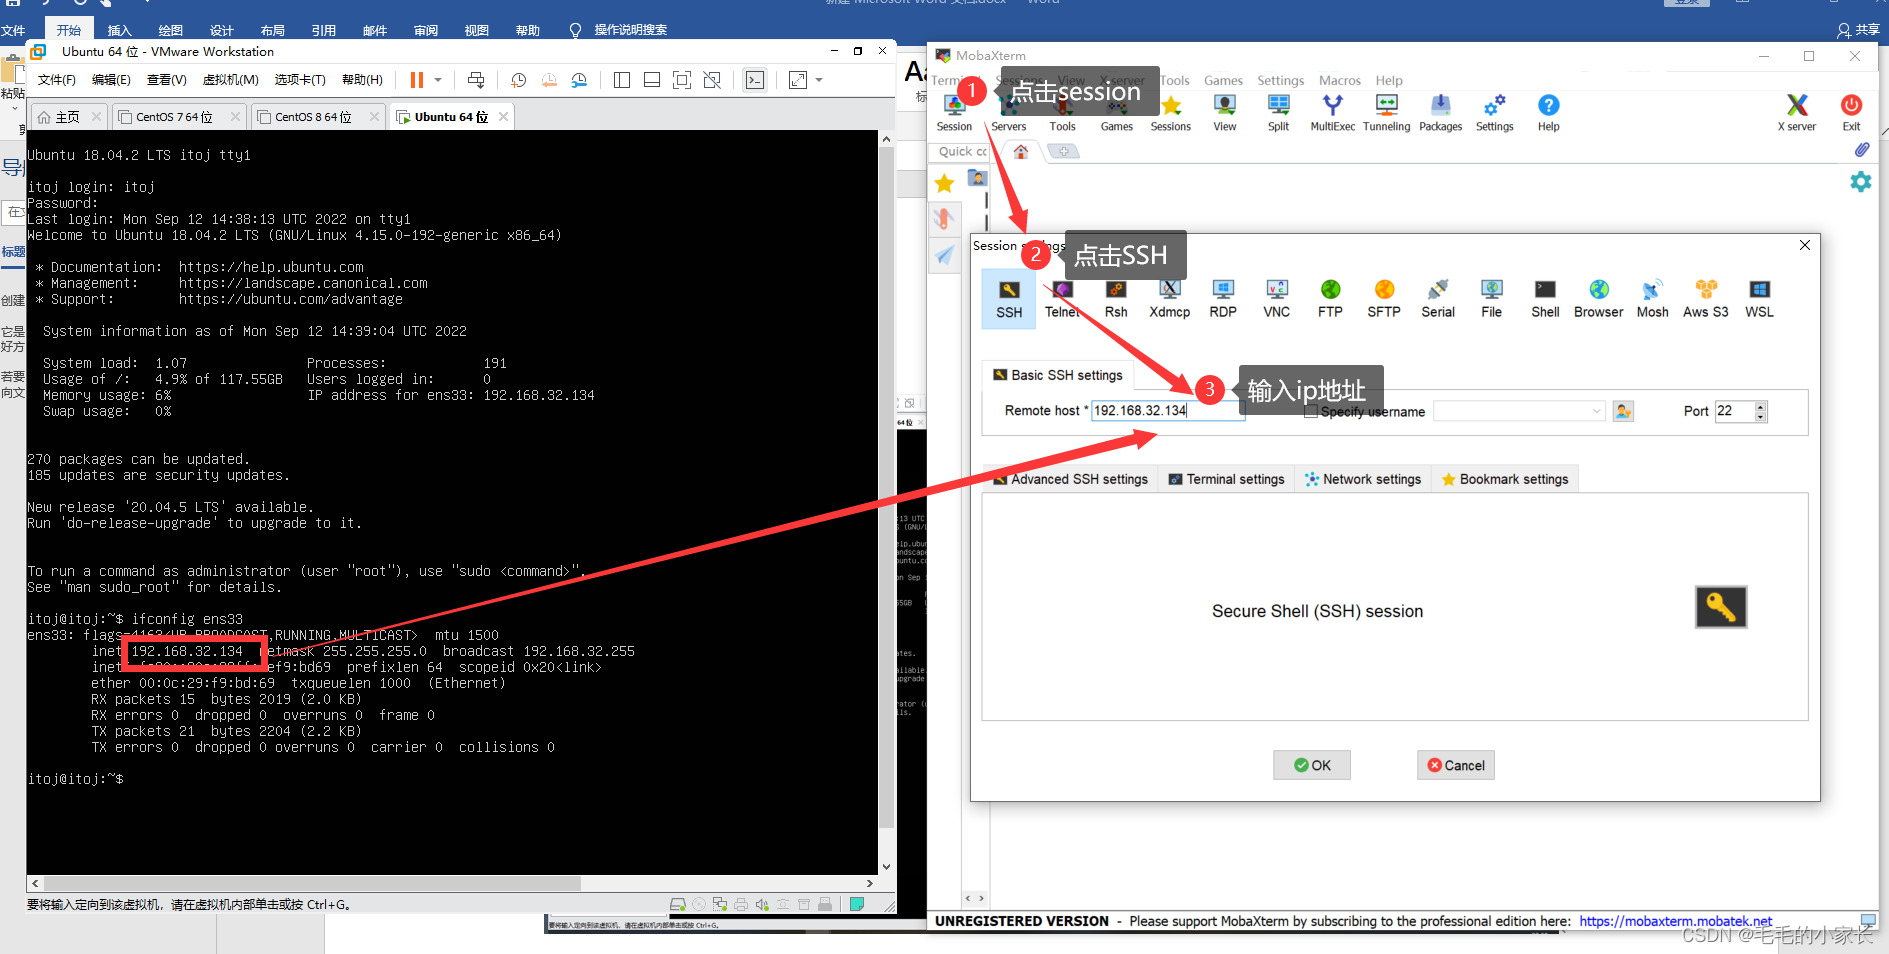The width and height of the screenshot is (1889, 954).
Task: Select the Xdmcp session type
Action: [x=1169, y=299]
